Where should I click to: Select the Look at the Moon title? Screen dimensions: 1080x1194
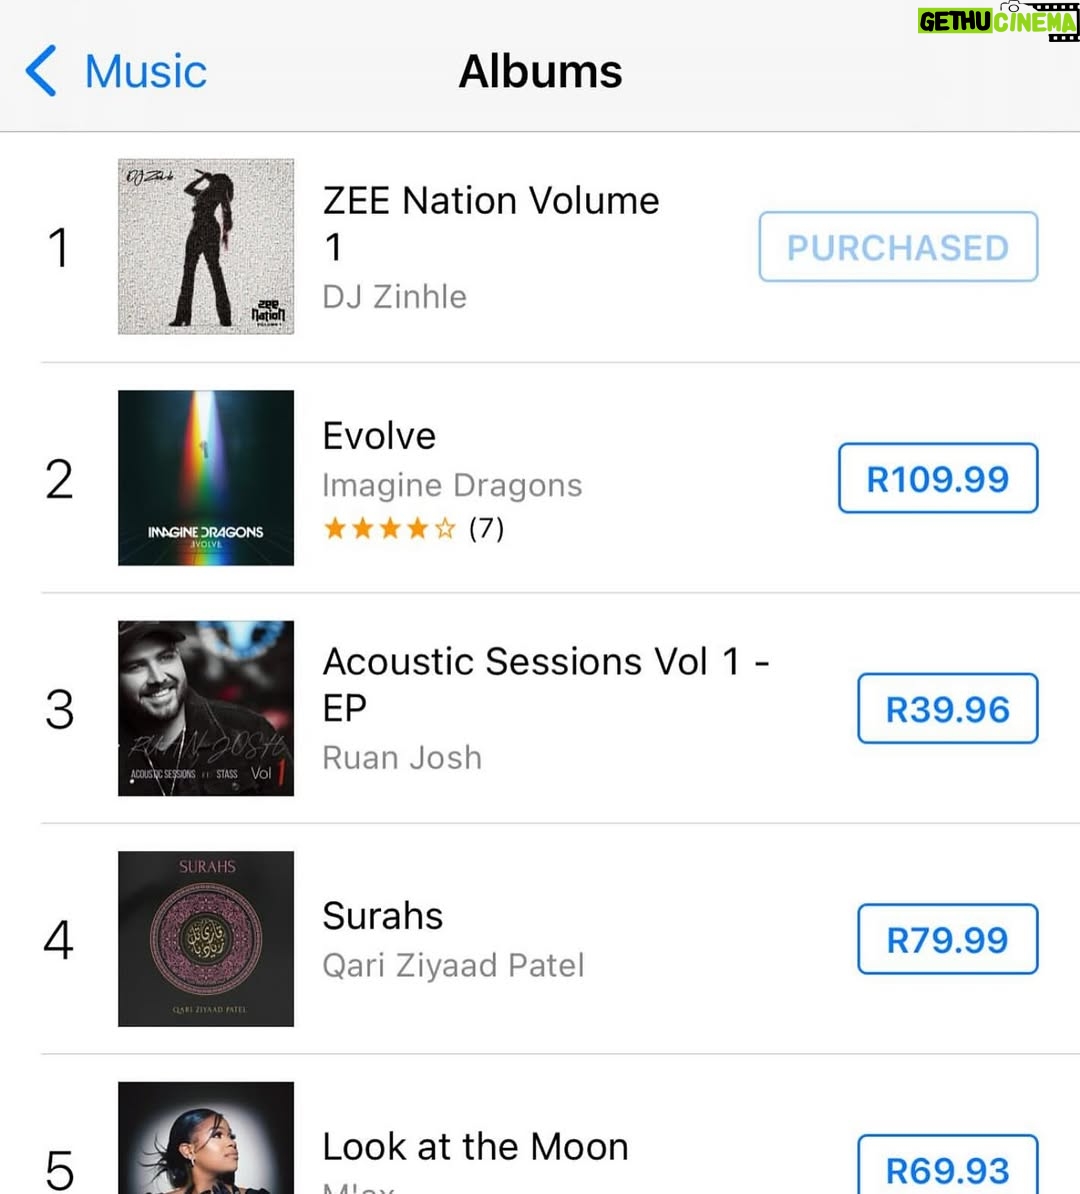[x=475, y=1146]
